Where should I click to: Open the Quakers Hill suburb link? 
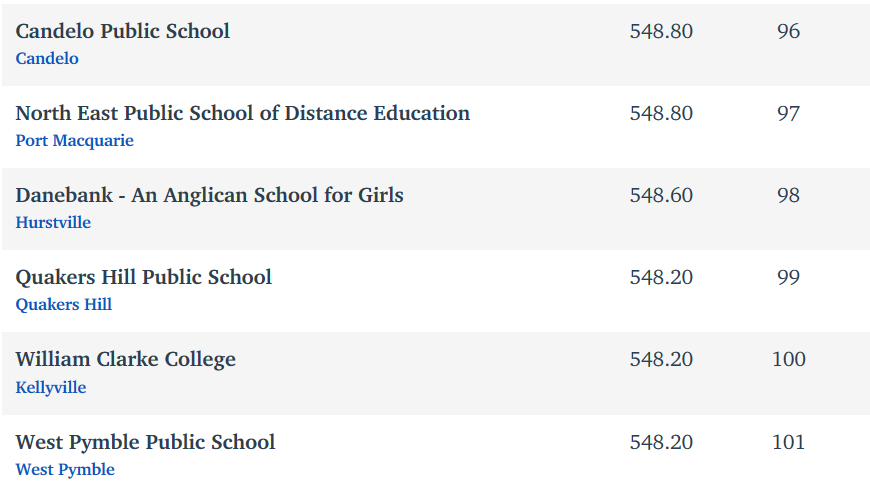(x=64, y=305)
